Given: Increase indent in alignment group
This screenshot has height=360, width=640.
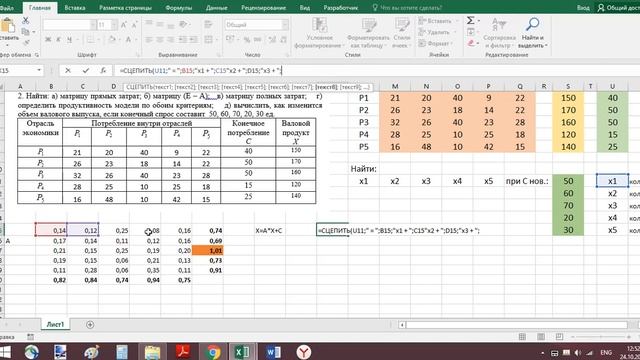Looking at the screenshot, I should pyautogui.click(x=193, y=40).
